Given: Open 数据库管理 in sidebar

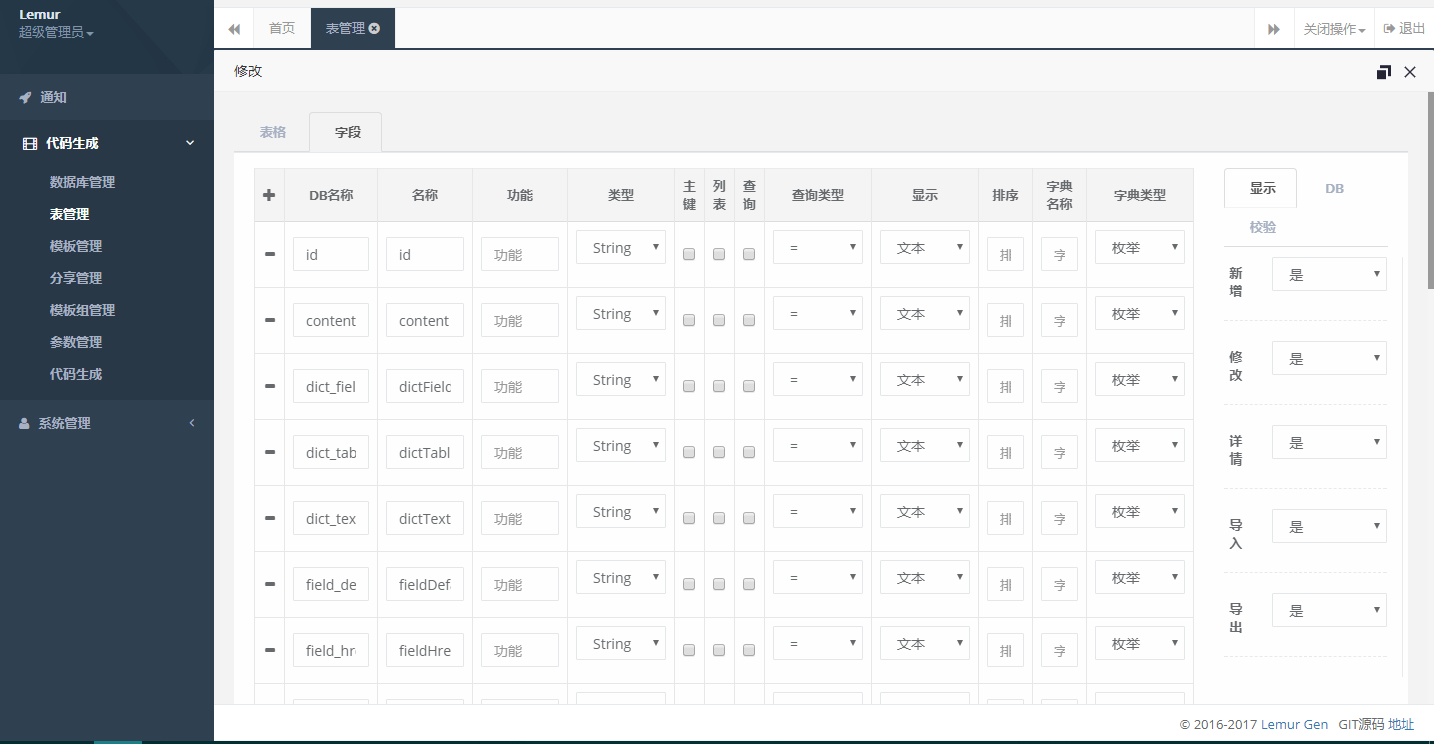Looking at the screenshot, I should pyautogui.click(x=82, y=182).
